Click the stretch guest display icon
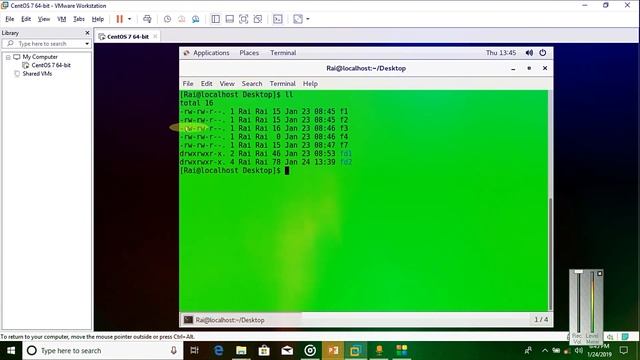This screenshot has height=360, width=640. [298, 19]
